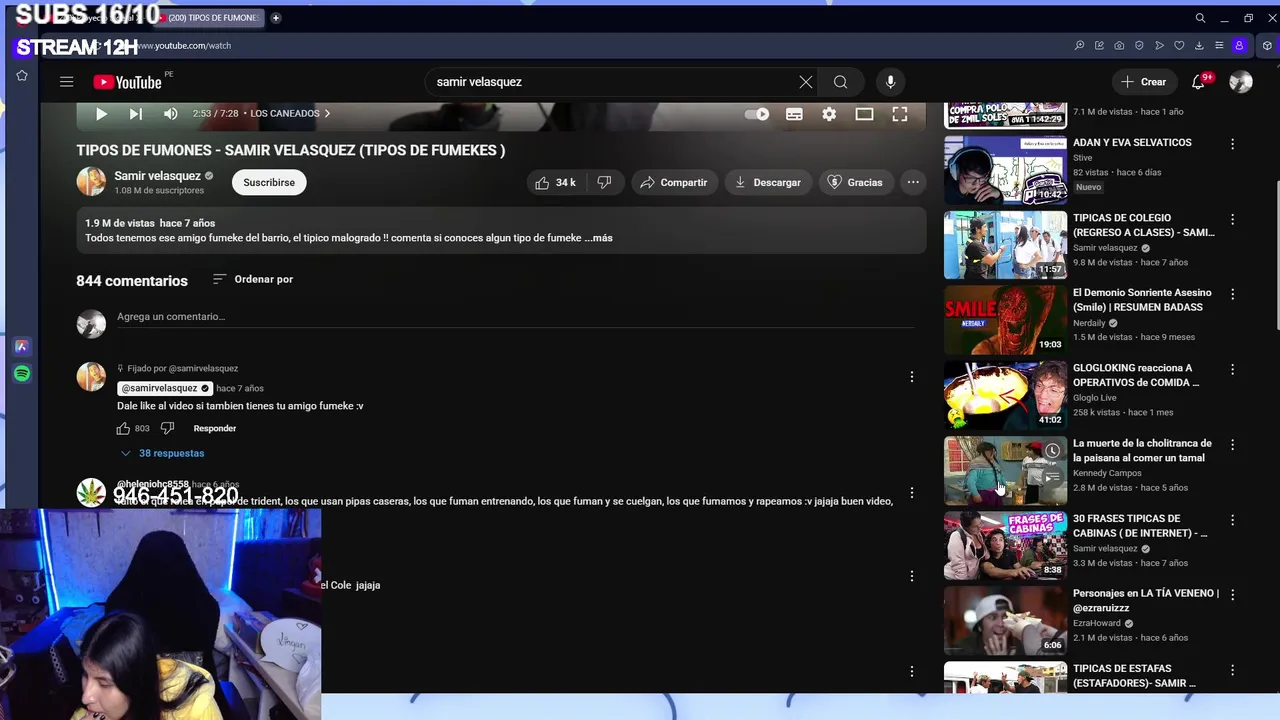Open browser search icon in title bar
The height and width of the screenshot is (720, 1280).
(1200, 18)
